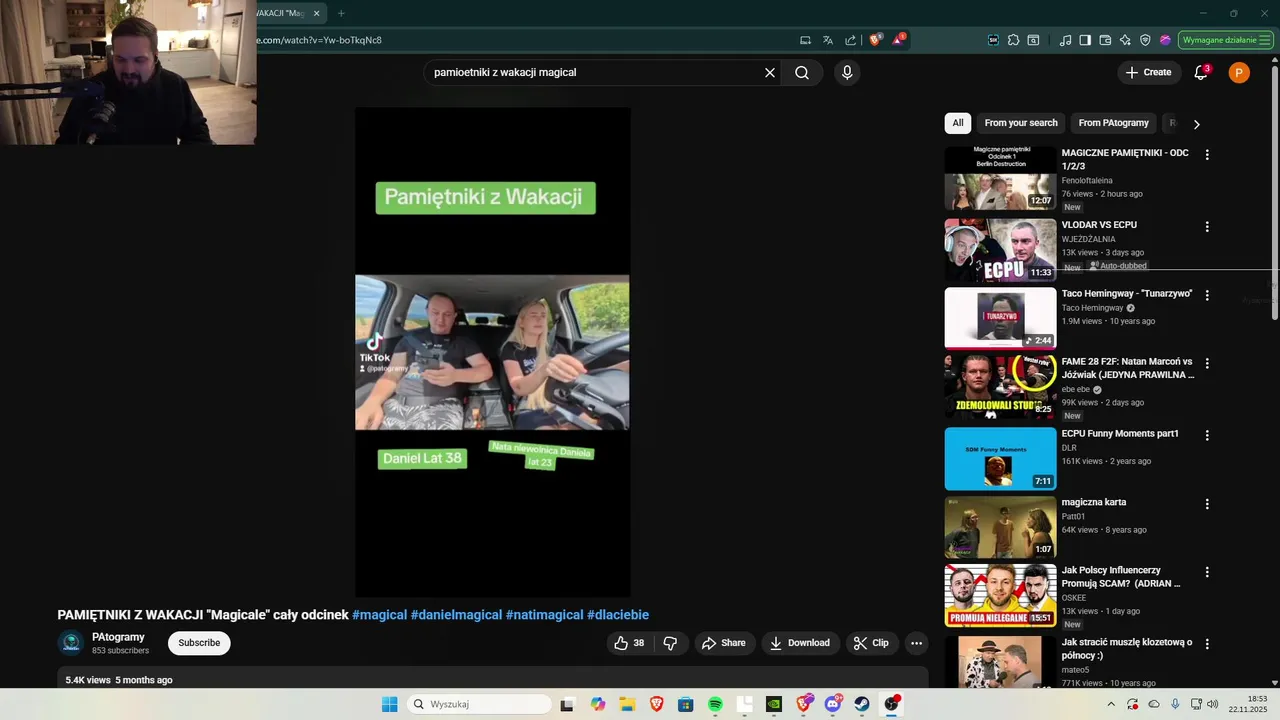
Task: Open Tunarzywo video thumbnail
Action: click(x=1000, y=318)
